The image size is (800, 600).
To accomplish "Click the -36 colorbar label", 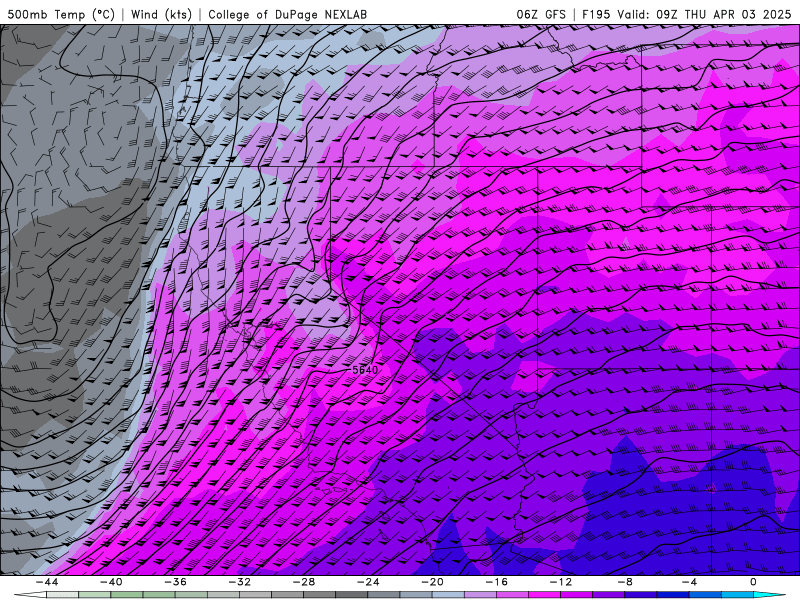I will (176, 582).
